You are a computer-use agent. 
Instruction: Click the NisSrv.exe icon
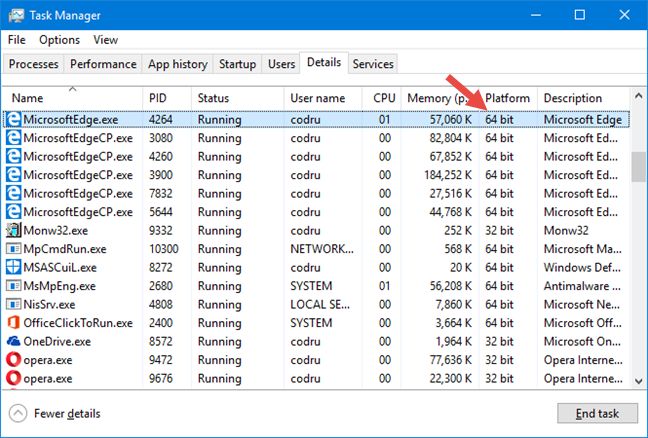click(13, 305)
